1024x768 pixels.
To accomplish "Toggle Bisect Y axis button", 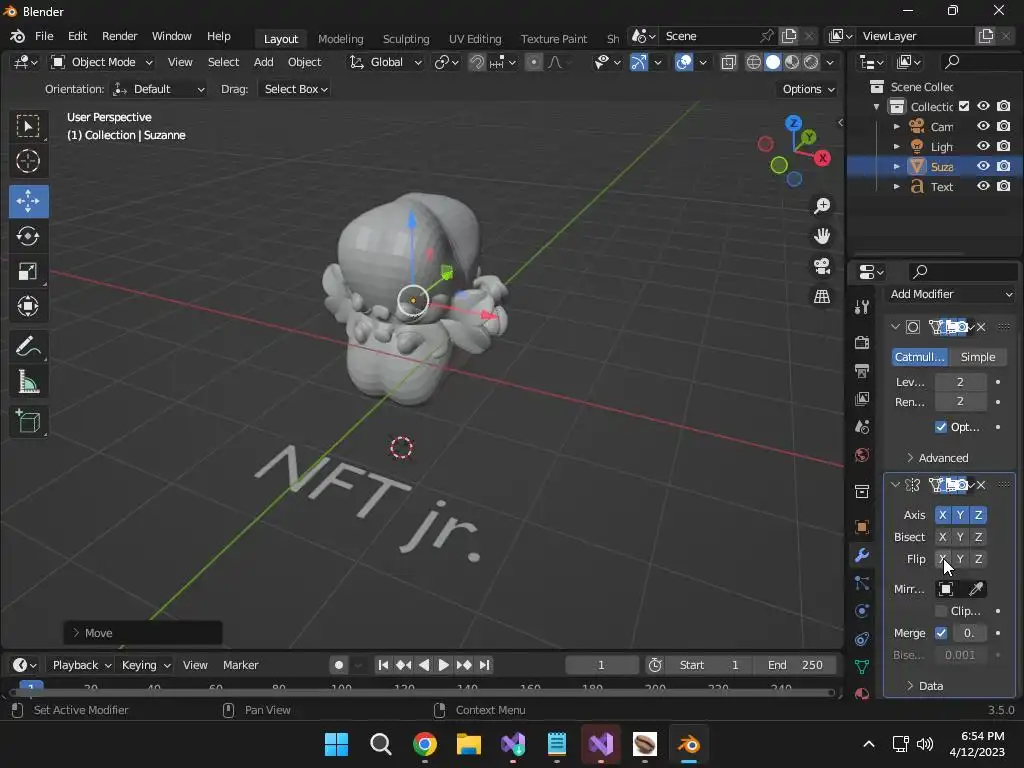I will [960, 537].
